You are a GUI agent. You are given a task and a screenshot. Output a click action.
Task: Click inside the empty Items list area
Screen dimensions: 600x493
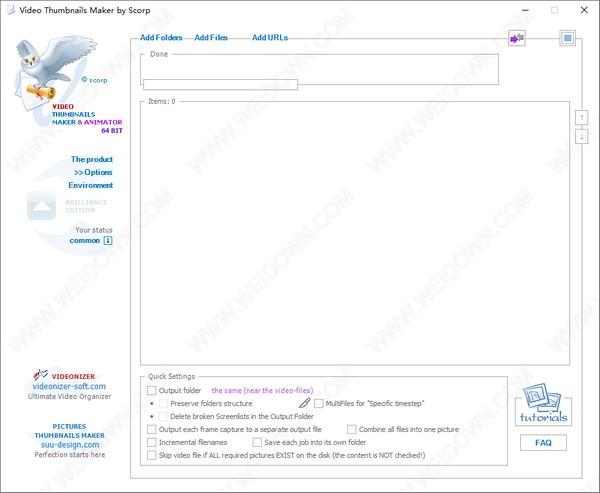[x=355, y=233]
